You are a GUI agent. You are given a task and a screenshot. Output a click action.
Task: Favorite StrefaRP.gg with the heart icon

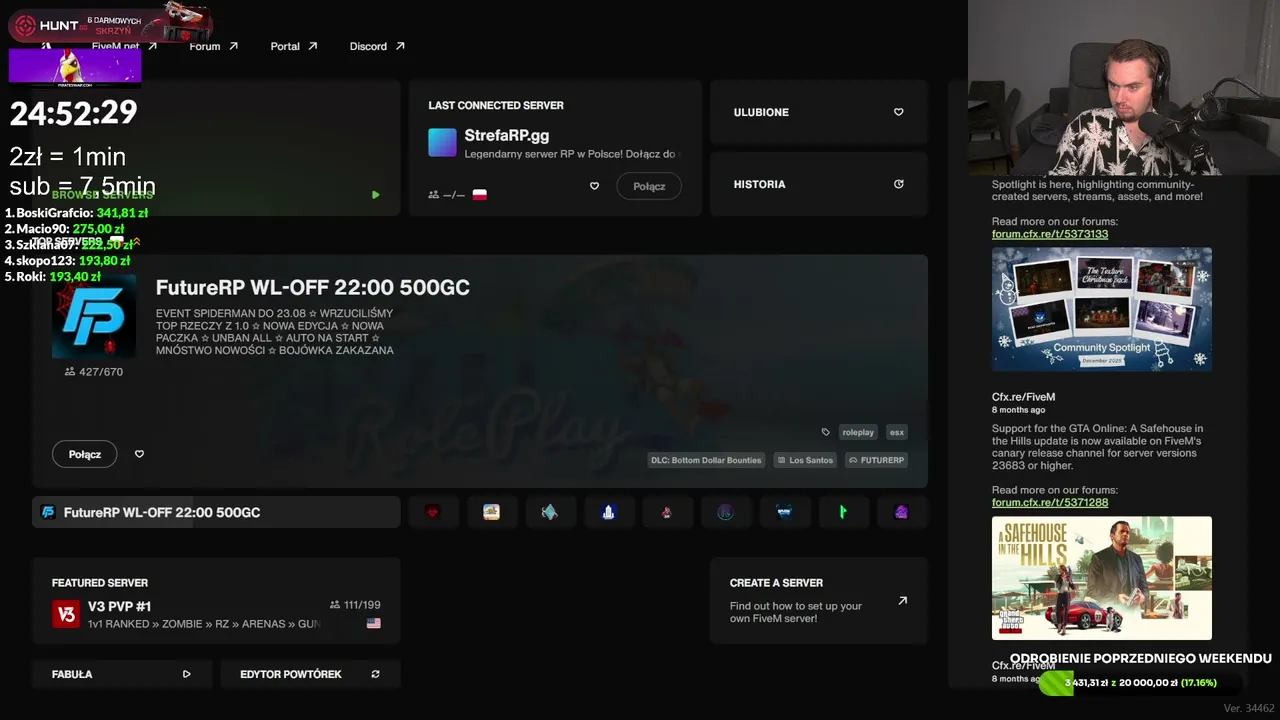pyautogui.click(x=594, y=186)
